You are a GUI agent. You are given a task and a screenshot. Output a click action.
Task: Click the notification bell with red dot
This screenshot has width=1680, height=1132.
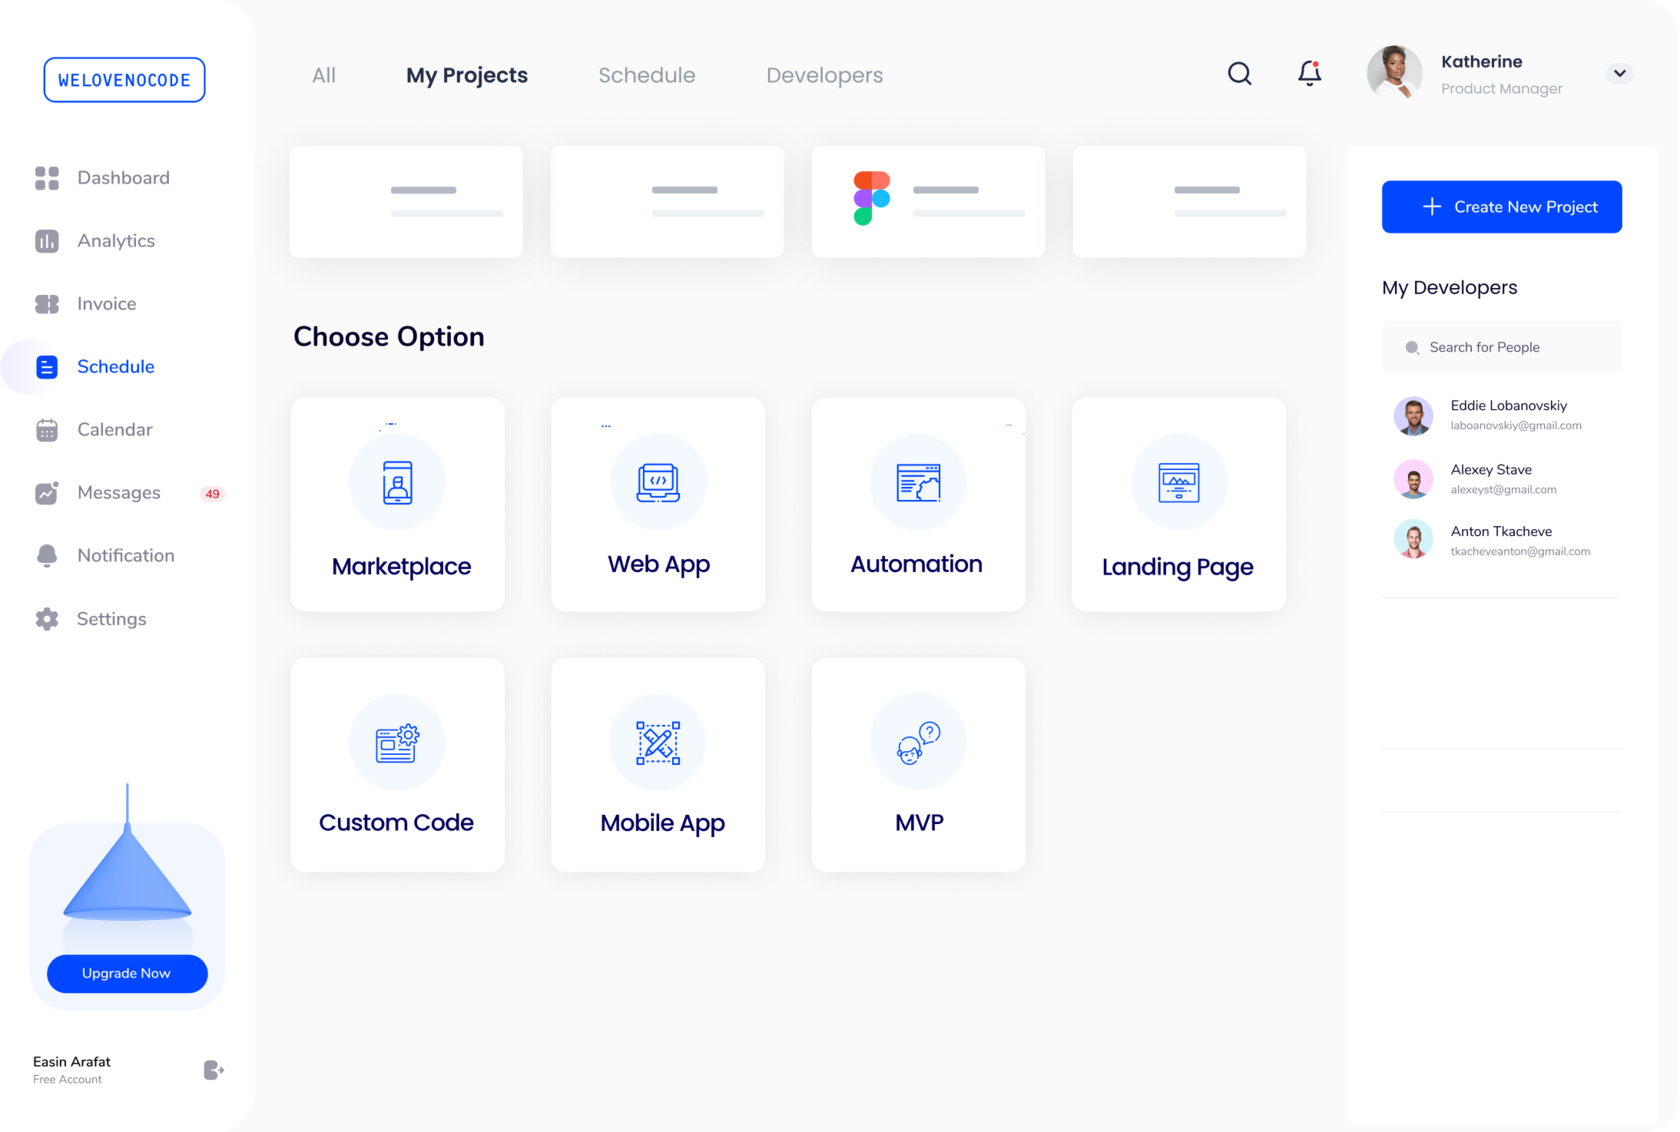[x=1308, y=72]
